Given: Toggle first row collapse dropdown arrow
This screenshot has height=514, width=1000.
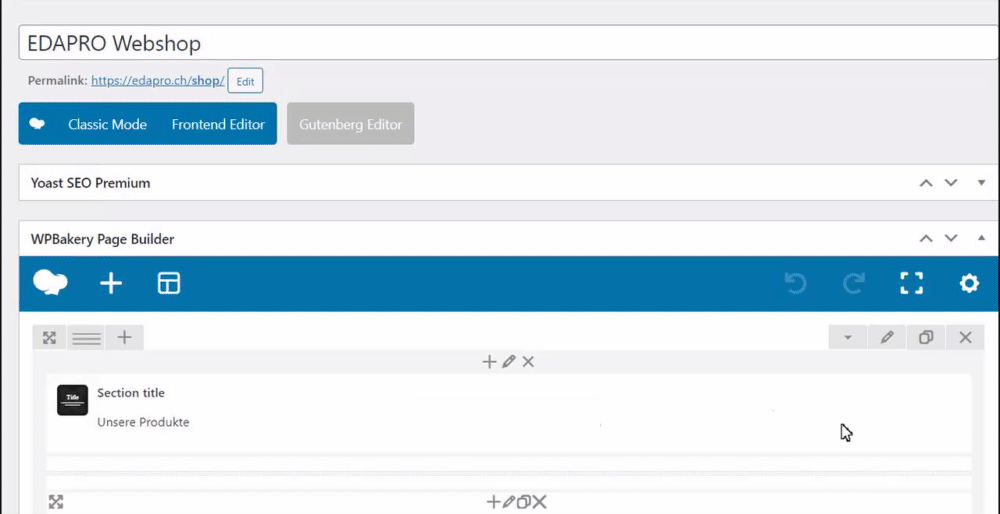Looking at the screenshot, I should [x=848, y=337].
